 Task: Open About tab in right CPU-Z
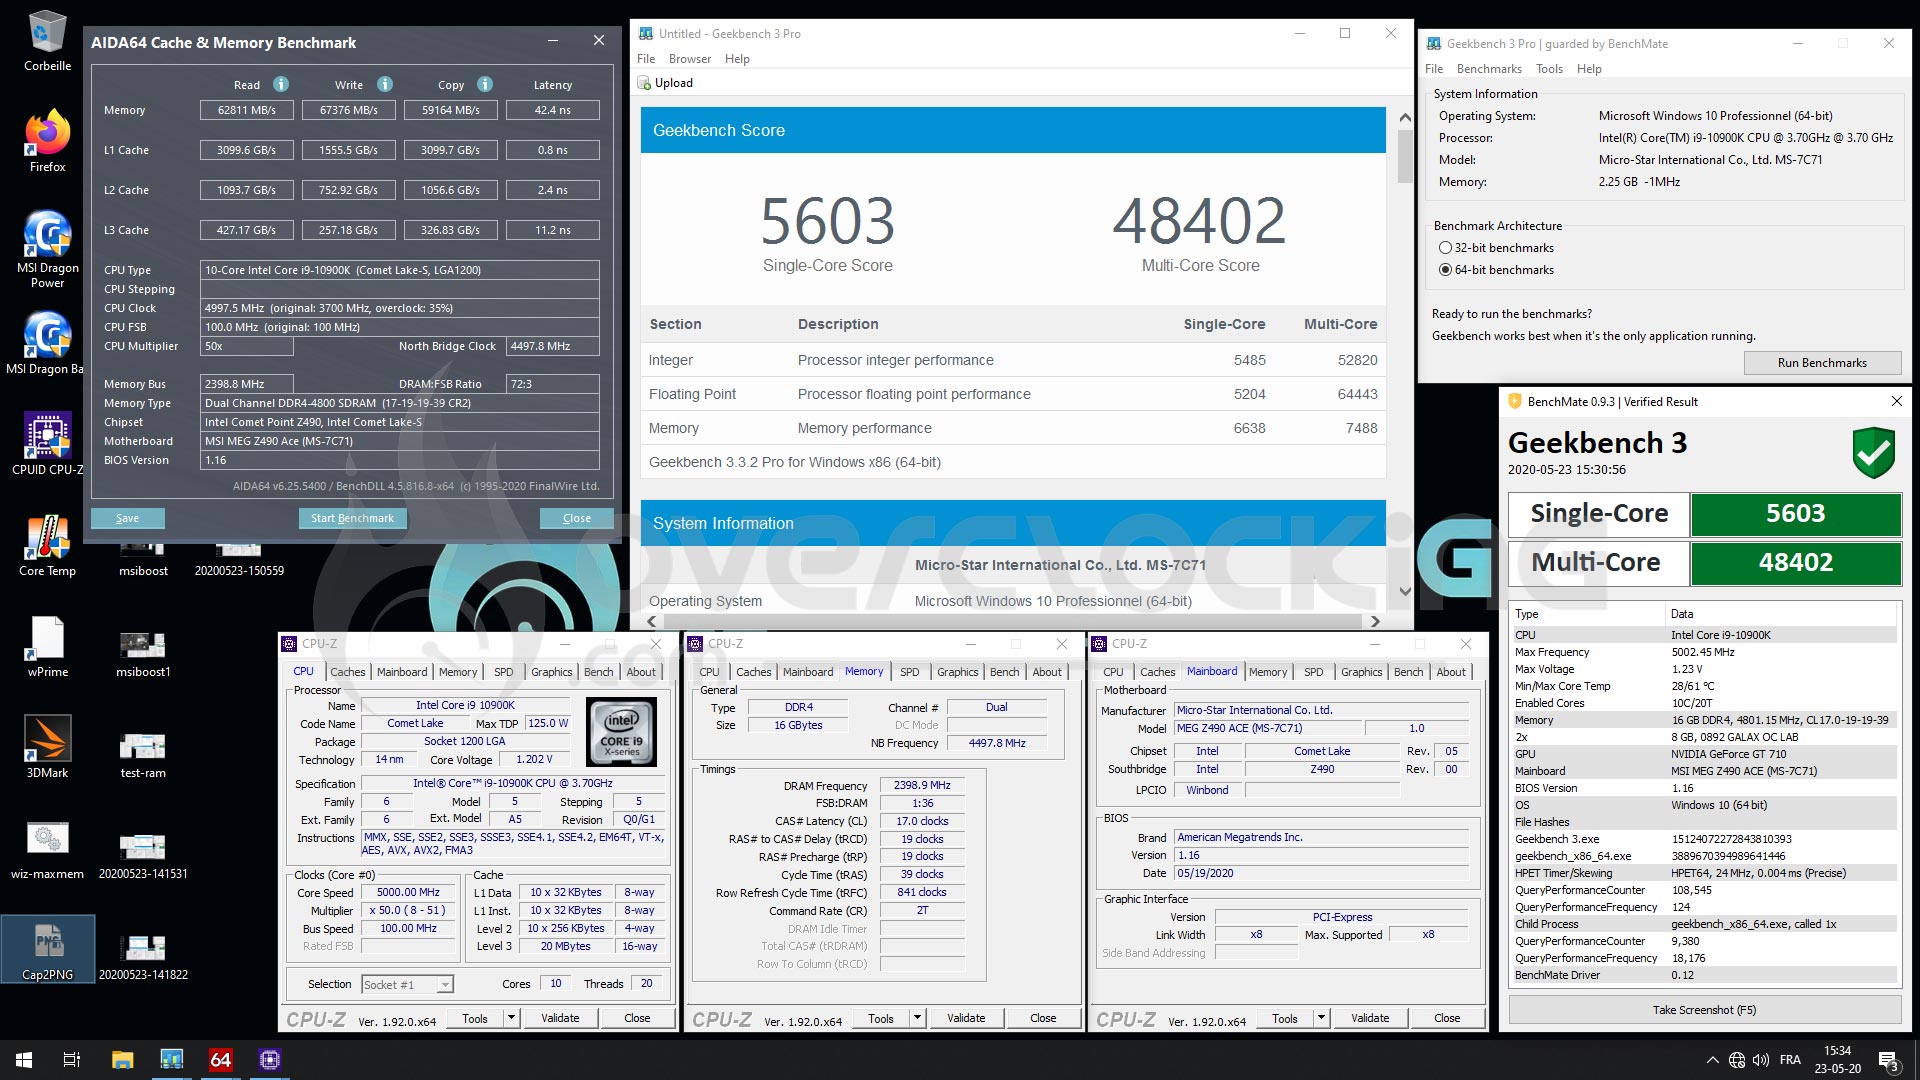pos(1451,672)
